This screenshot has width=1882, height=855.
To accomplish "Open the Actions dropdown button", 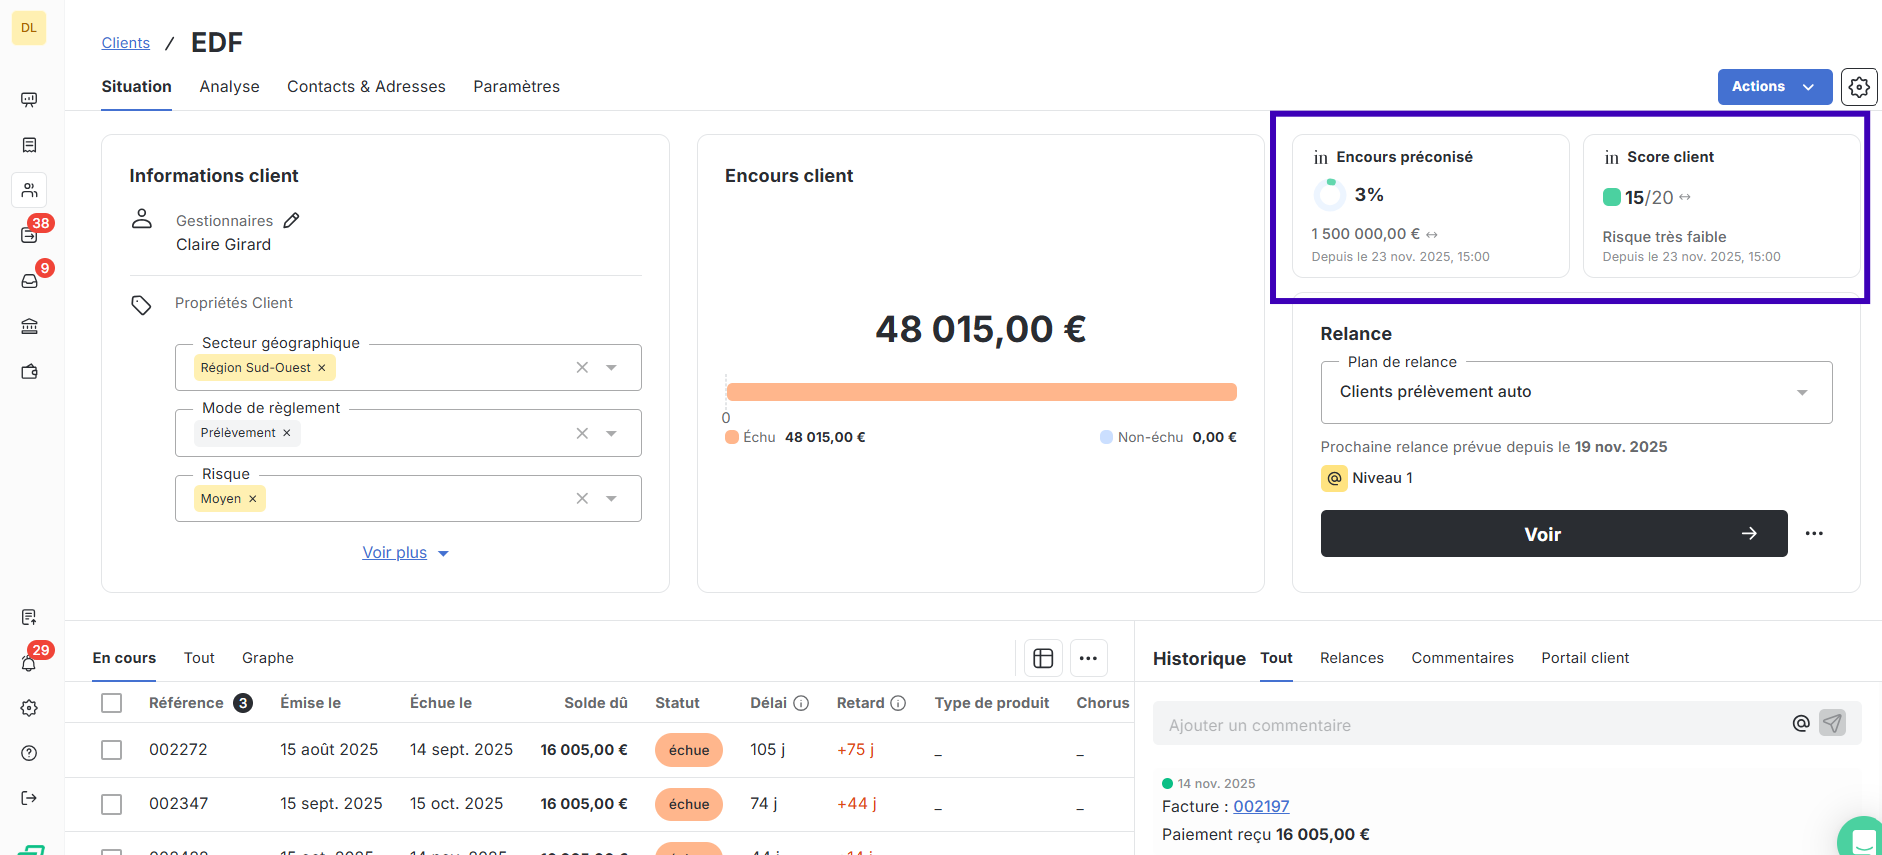I will click(1775, 87).
